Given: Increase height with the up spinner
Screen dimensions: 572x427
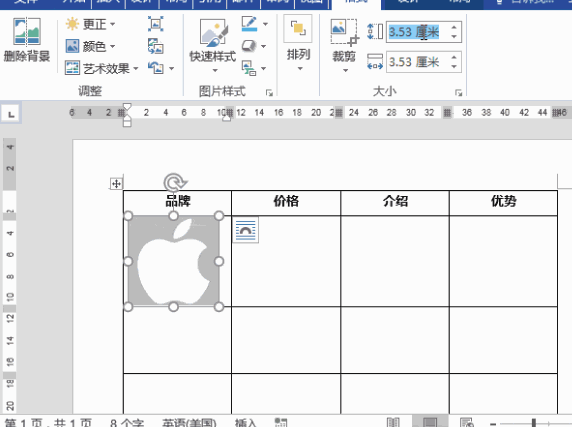Looking at the screenshot, I should click(454, 27).
